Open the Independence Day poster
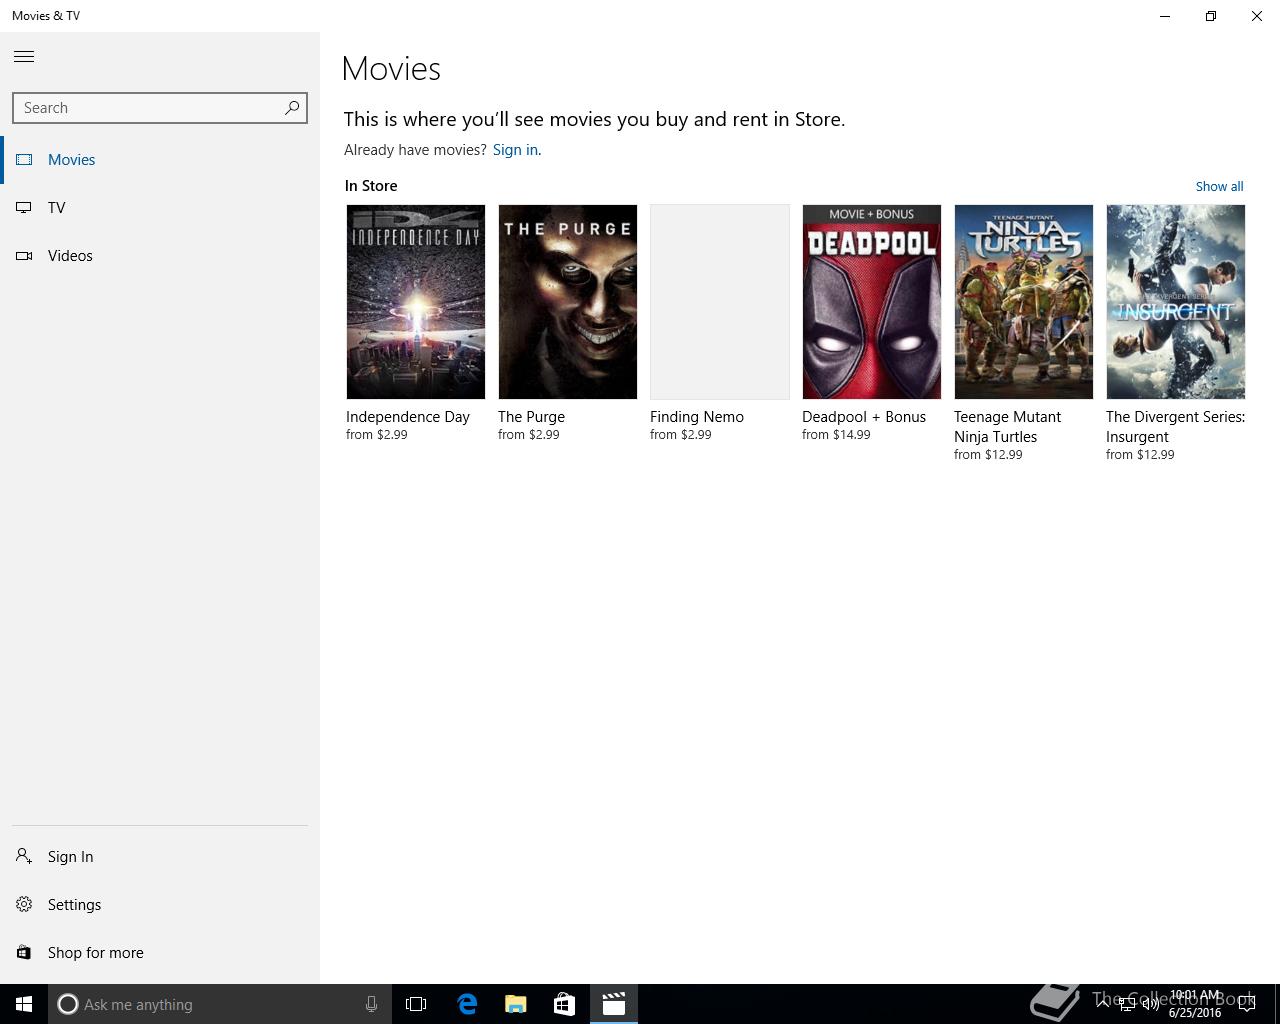This screenshot has height=1024, width=1280. coord(416,302)
